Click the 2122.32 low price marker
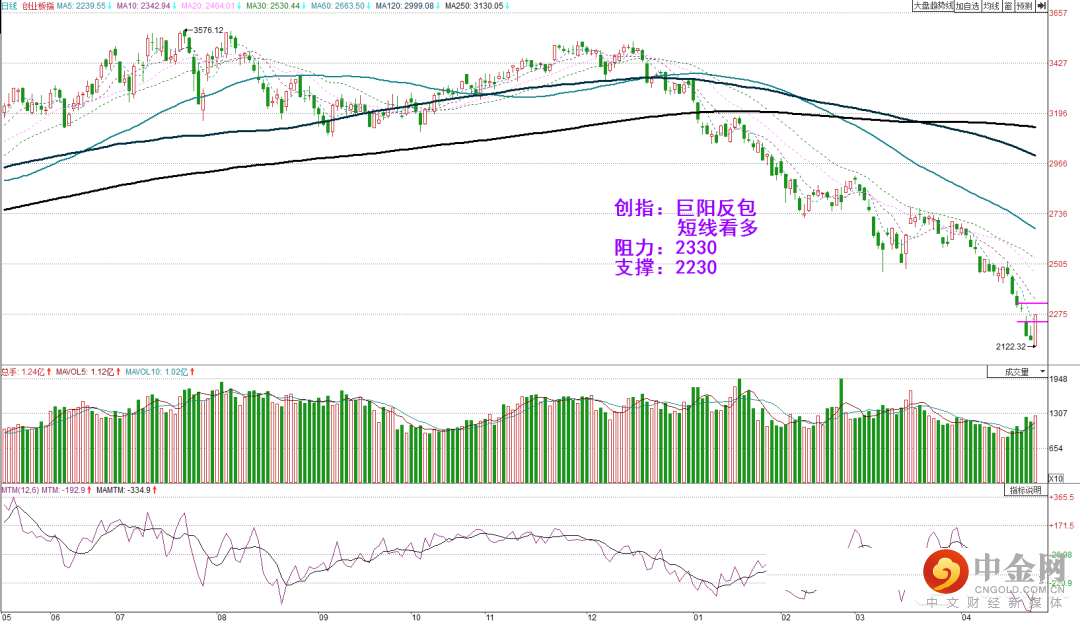Screen dimensions: 1080x621 1010,346
